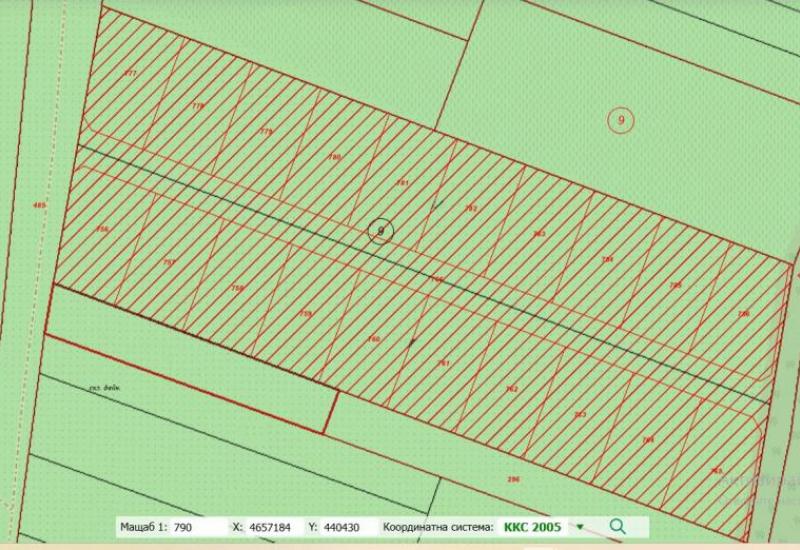The height and width of the screenshot is (550, 800).
Task: Select parcel 762 on the map
Action: [x=511, y=389]
